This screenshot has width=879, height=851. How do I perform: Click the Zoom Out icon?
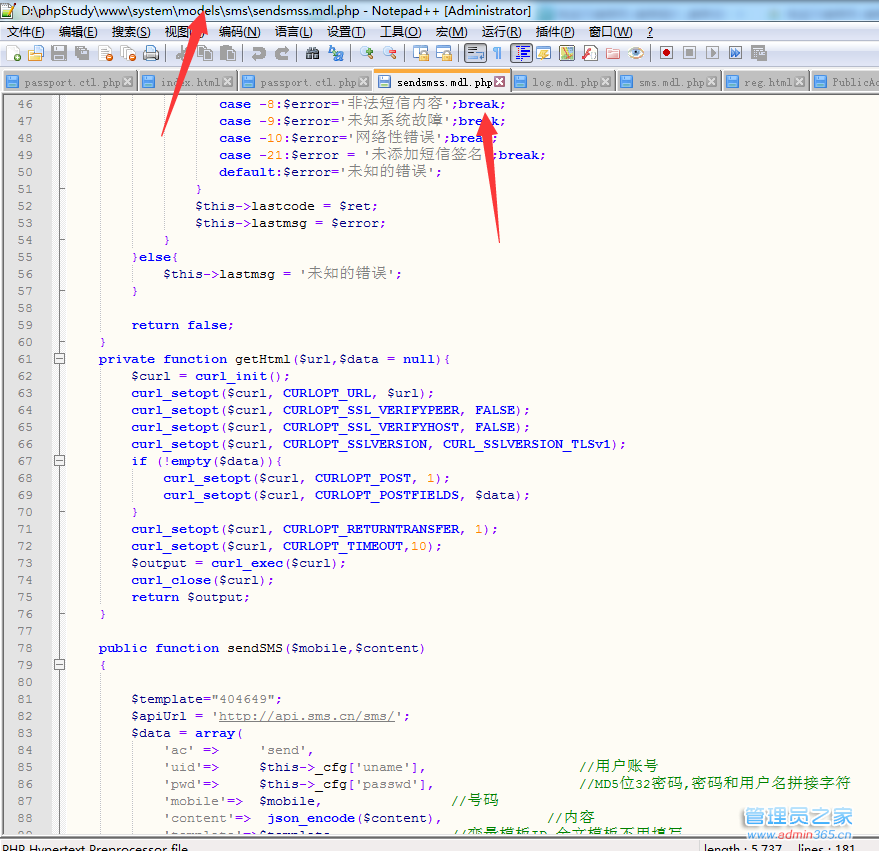coord(390,53)
